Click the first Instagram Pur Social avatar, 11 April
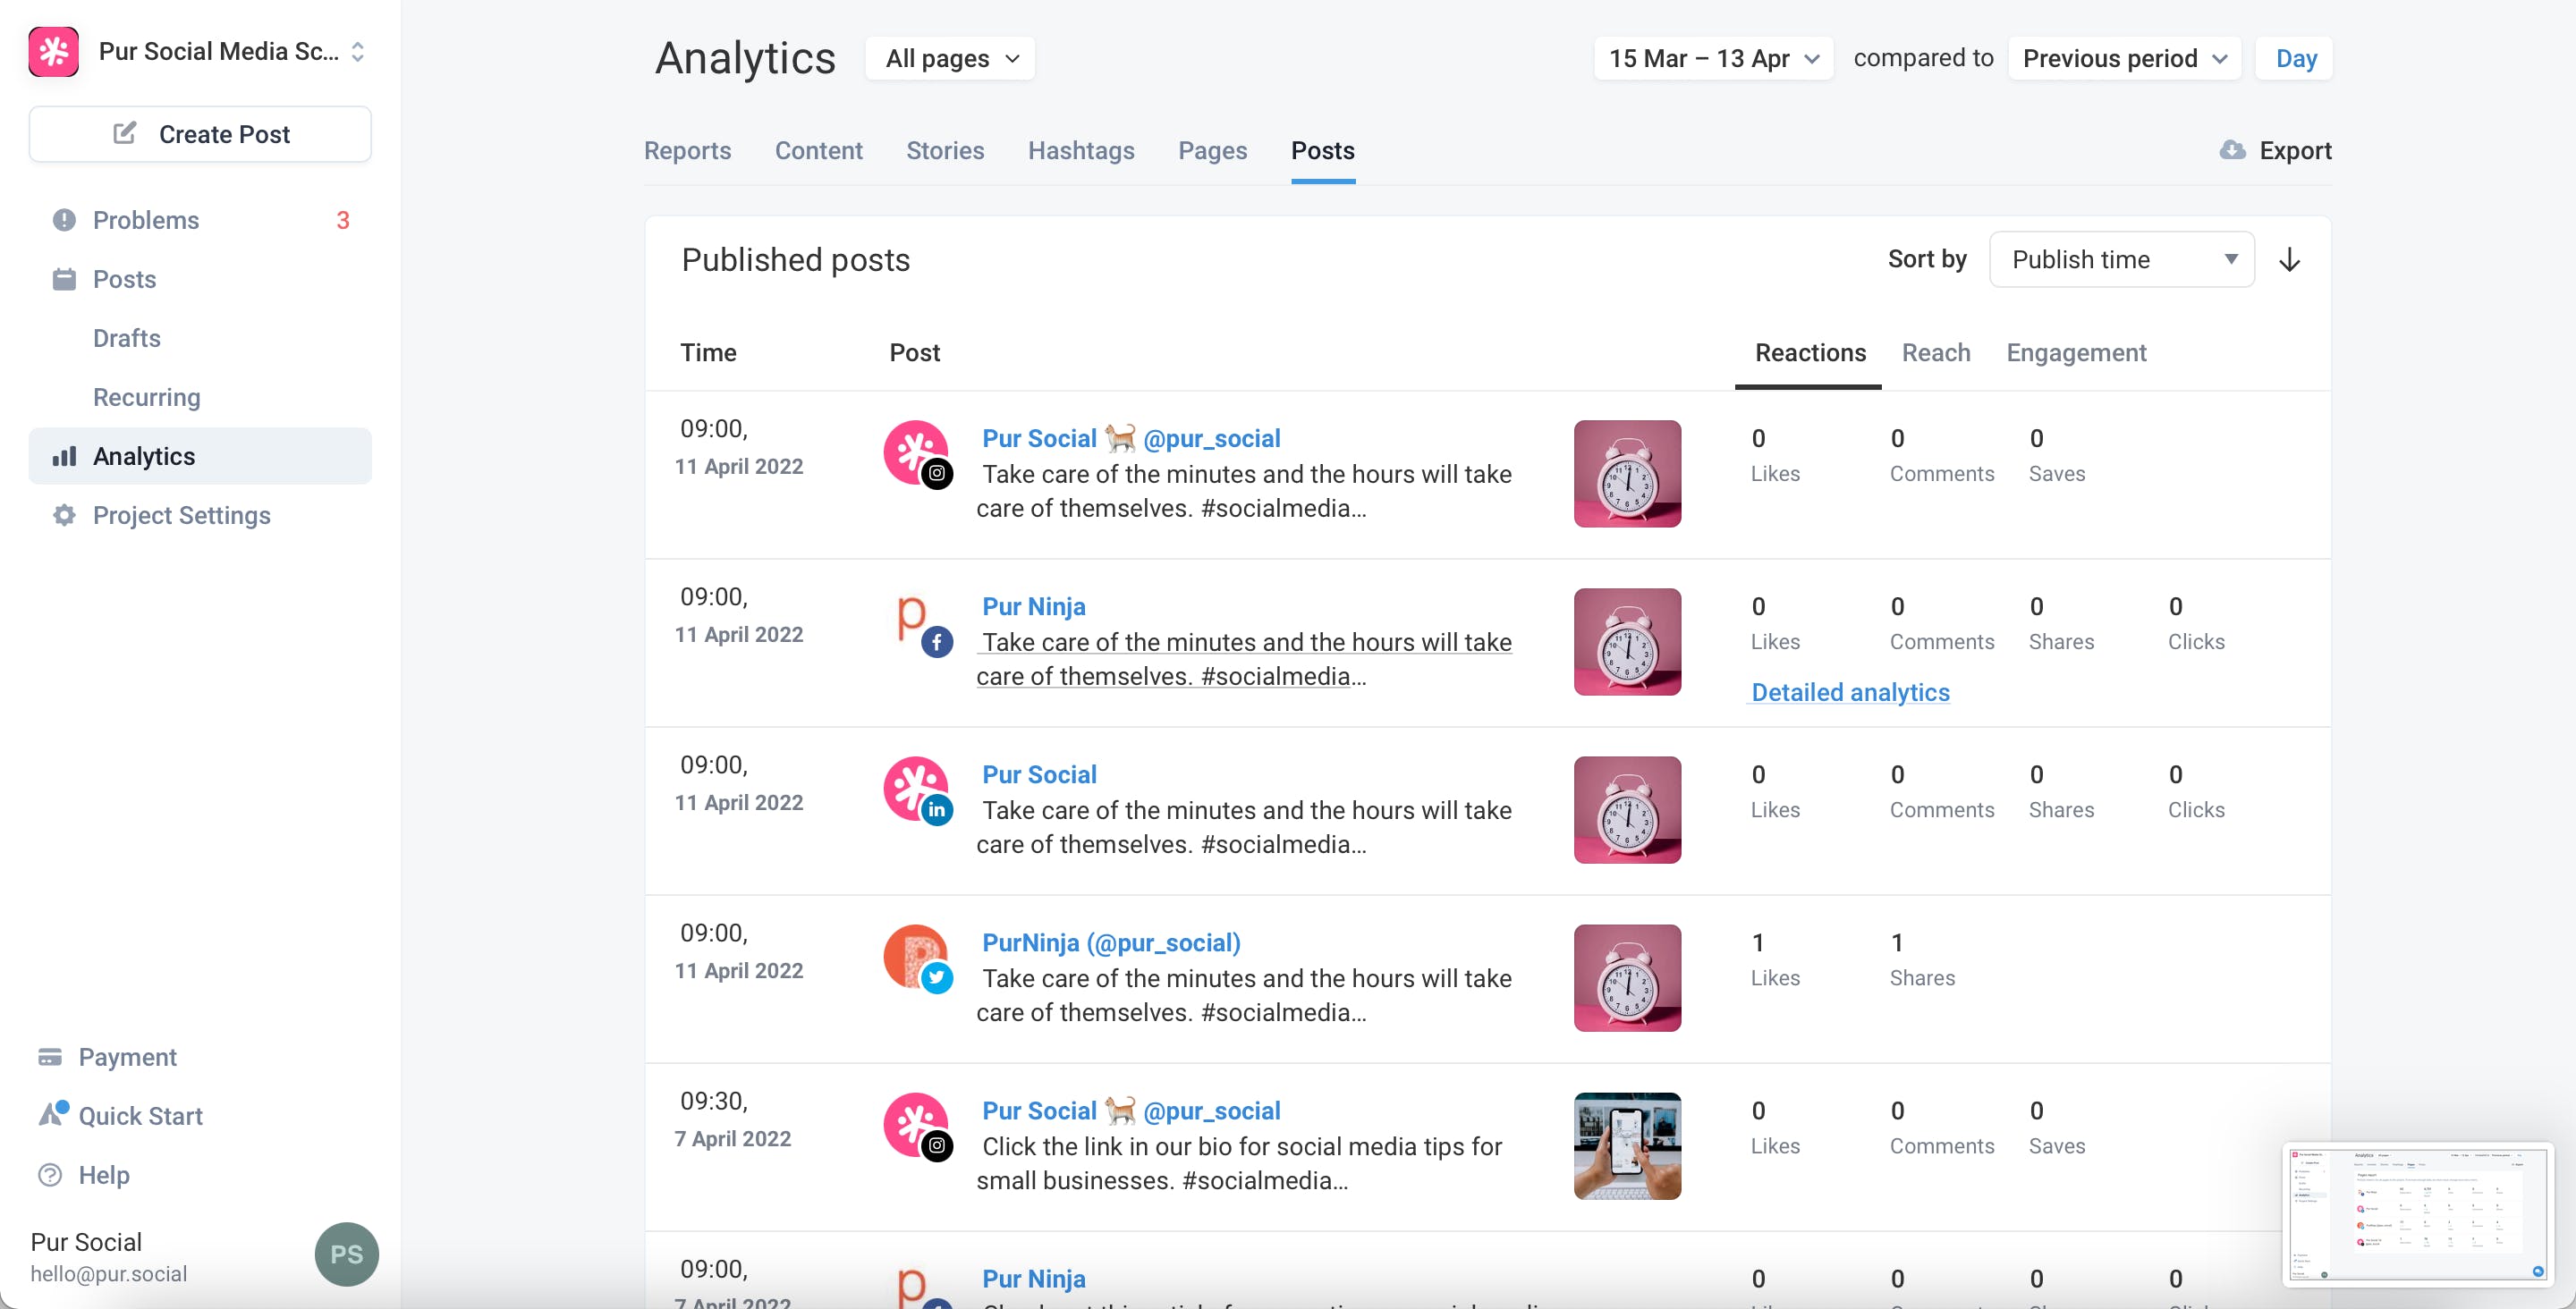 tap(917, 454)
